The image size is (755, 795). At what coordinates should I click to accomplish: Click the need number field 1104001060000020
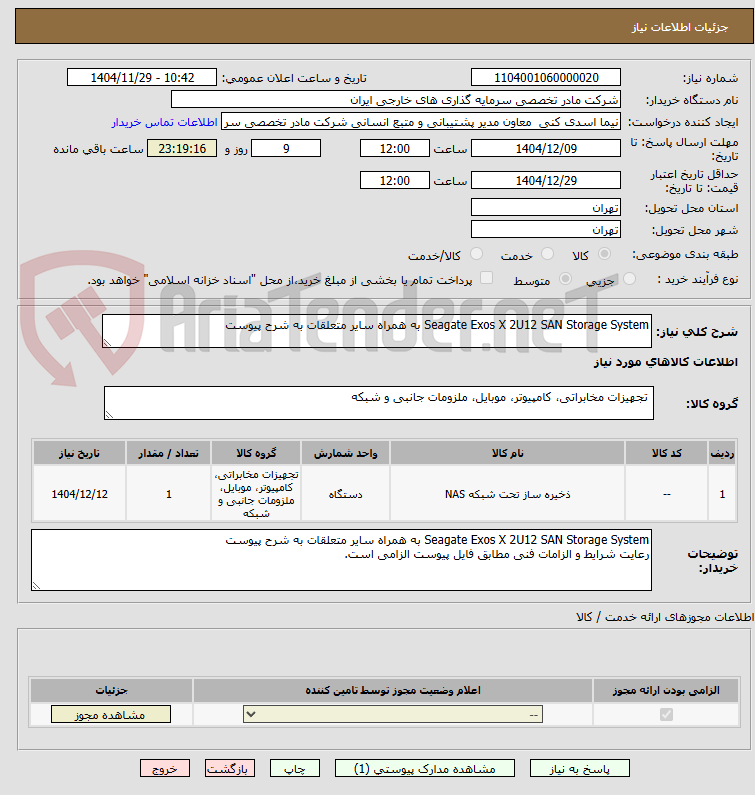click(546, 78)
